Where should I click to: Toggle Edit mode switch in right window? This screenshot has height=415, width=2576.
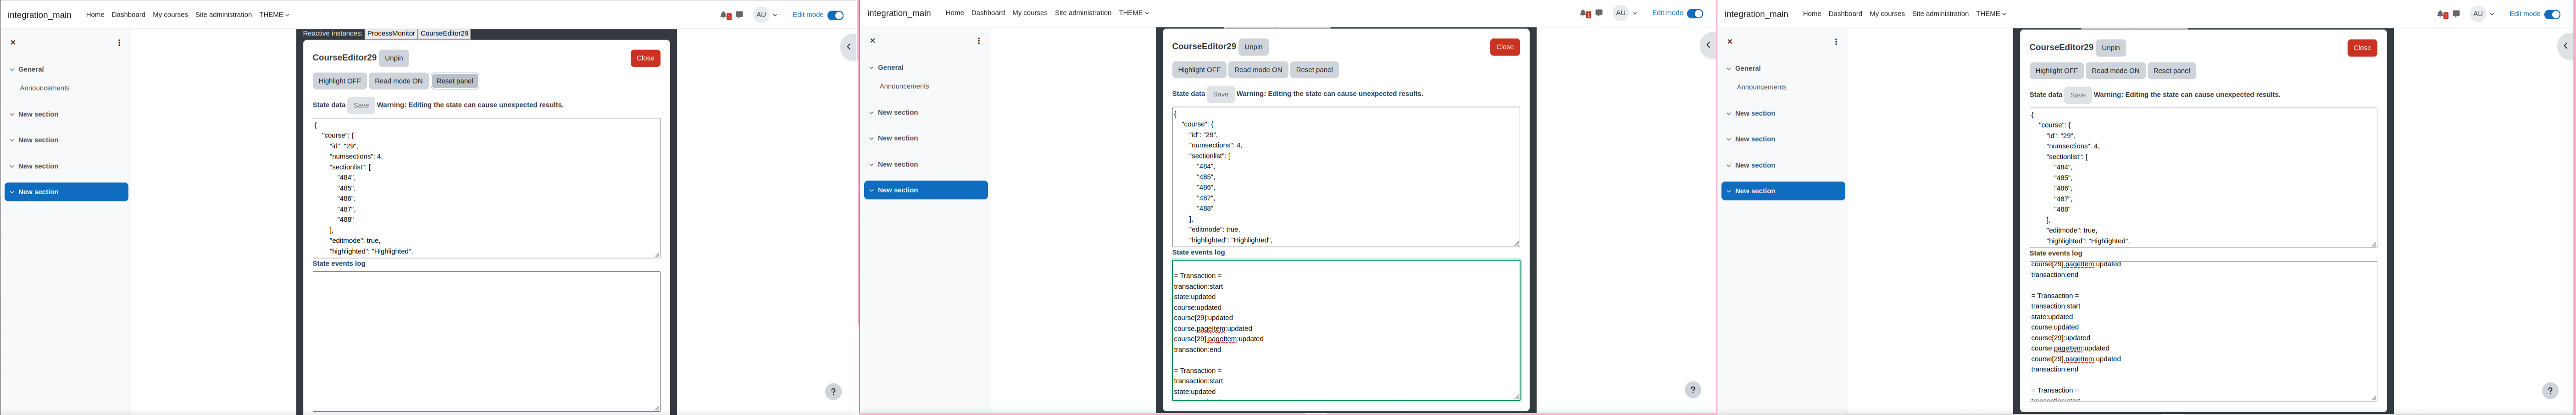pyautogui.click(x=2552, y=14)
